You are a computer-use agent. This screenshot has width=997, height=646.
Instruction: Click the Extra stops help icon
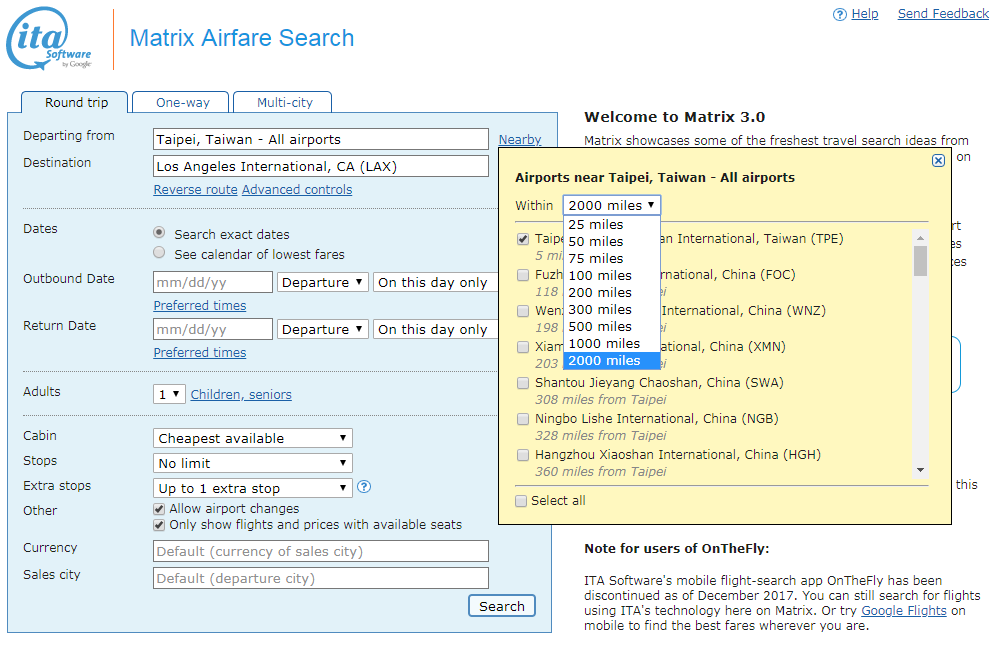[x=364, y=487]
